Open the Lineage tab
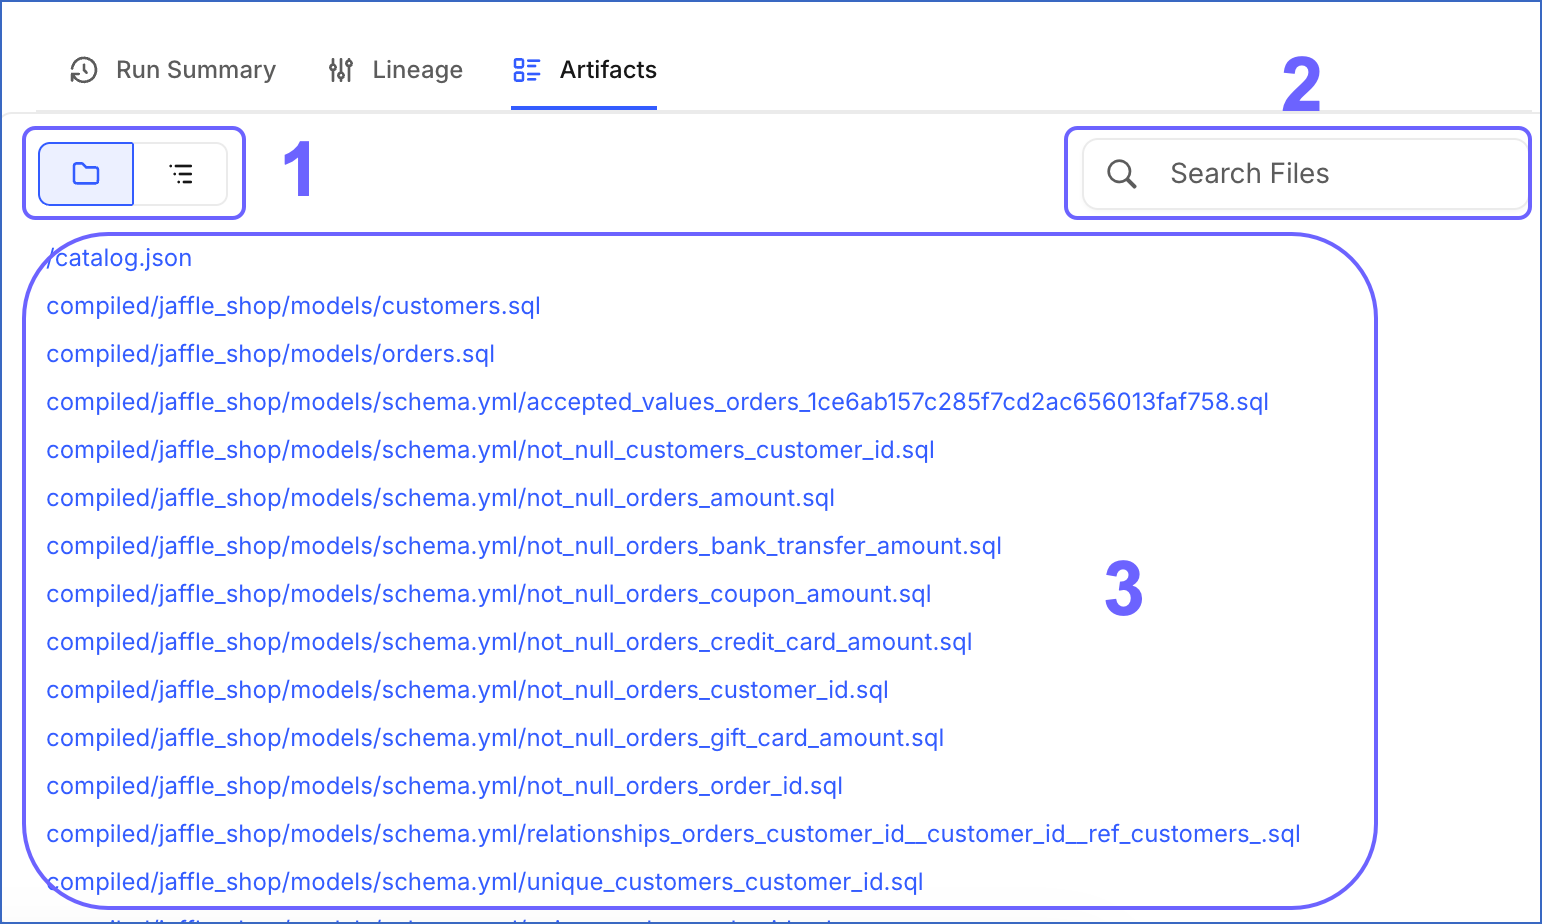Viewport: 1542px width, 924px height. [396, 70]
